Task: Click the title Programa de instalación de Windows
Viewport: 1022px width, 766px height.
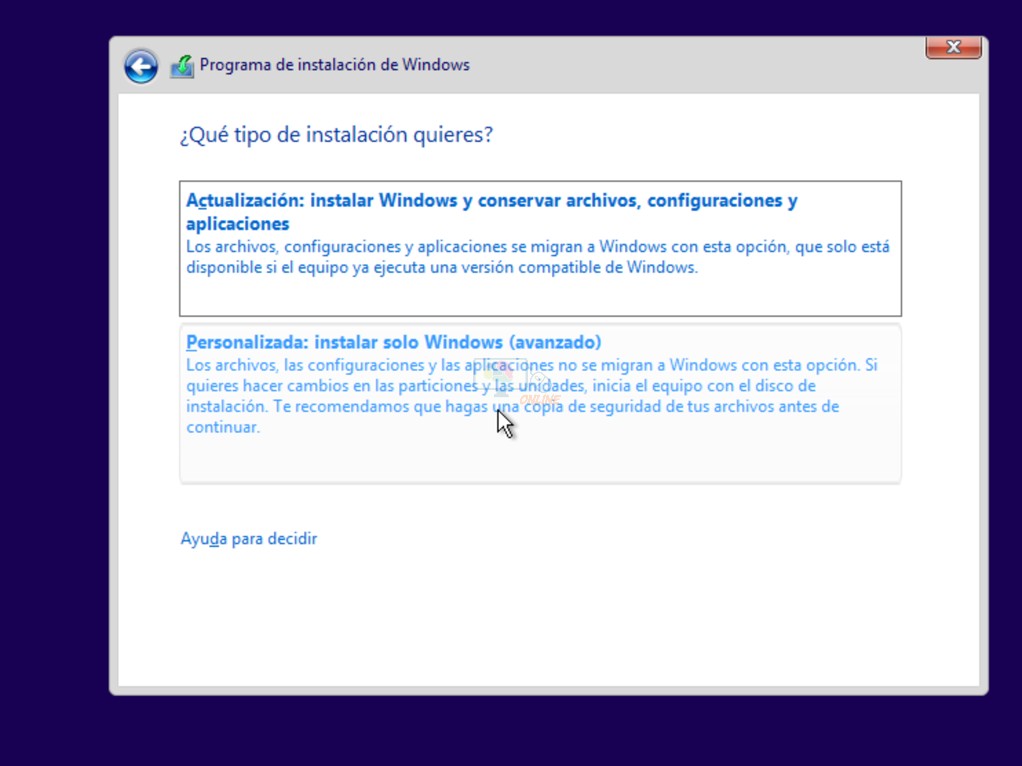Action: coord(334,65)
